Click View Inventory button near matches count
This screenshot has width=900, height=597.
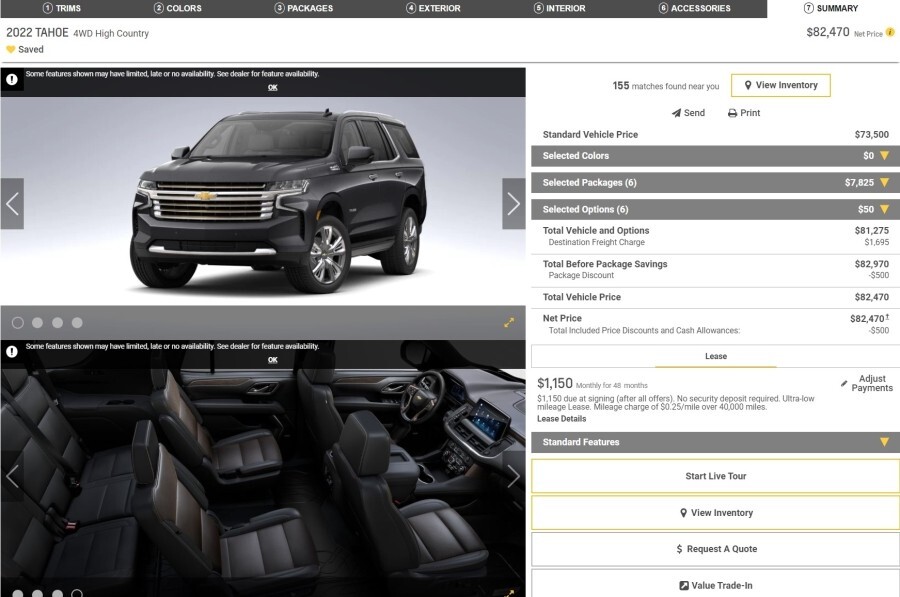click(x=781, y=85)
